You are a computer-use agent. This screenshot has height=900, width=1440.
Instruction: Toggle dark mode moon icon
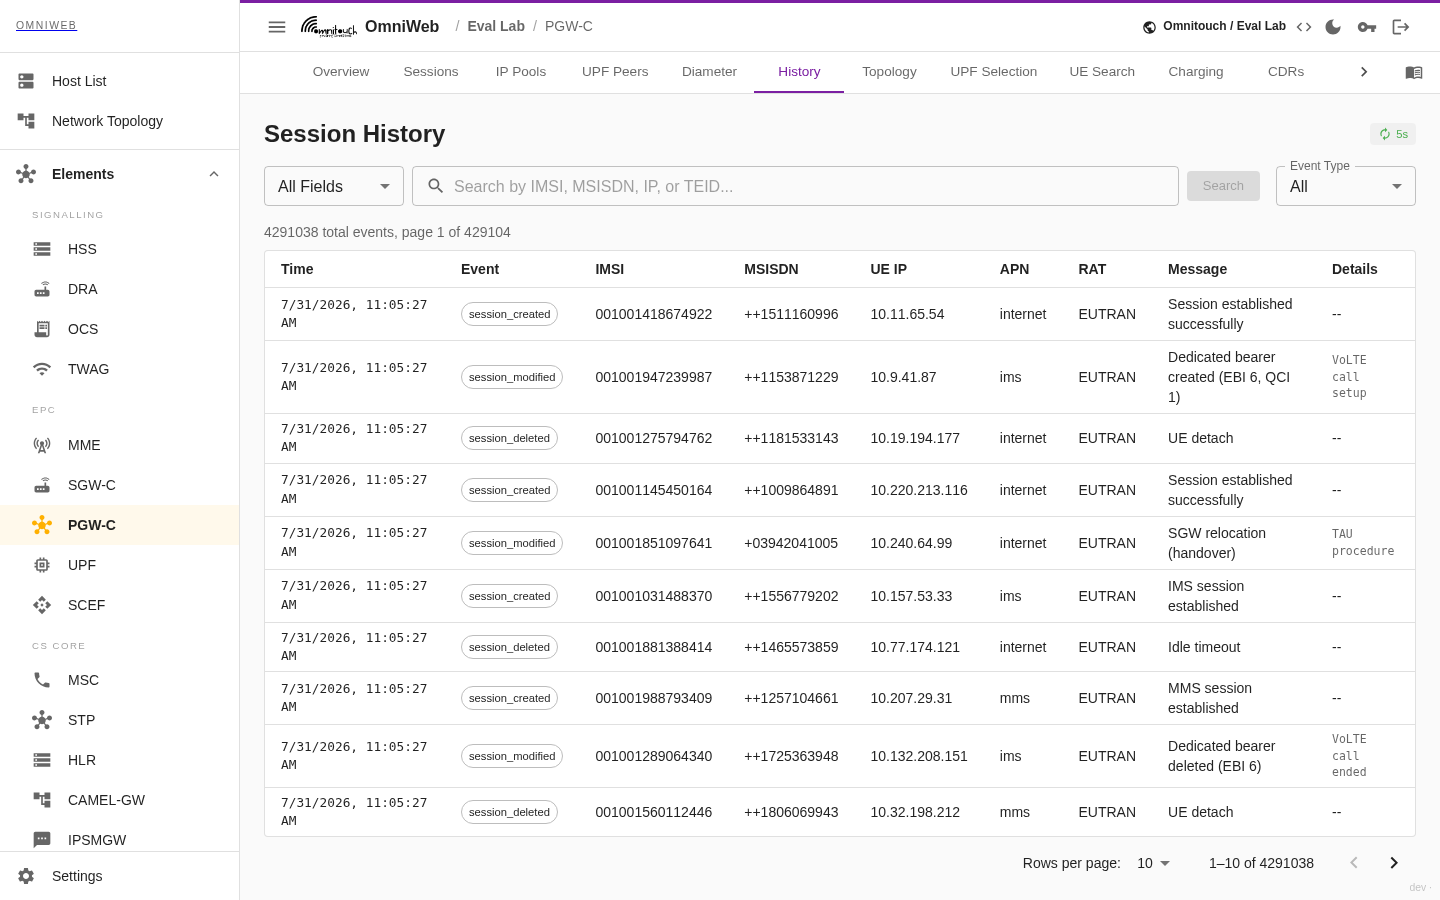pyautogui.click(x=1333, y=27)
